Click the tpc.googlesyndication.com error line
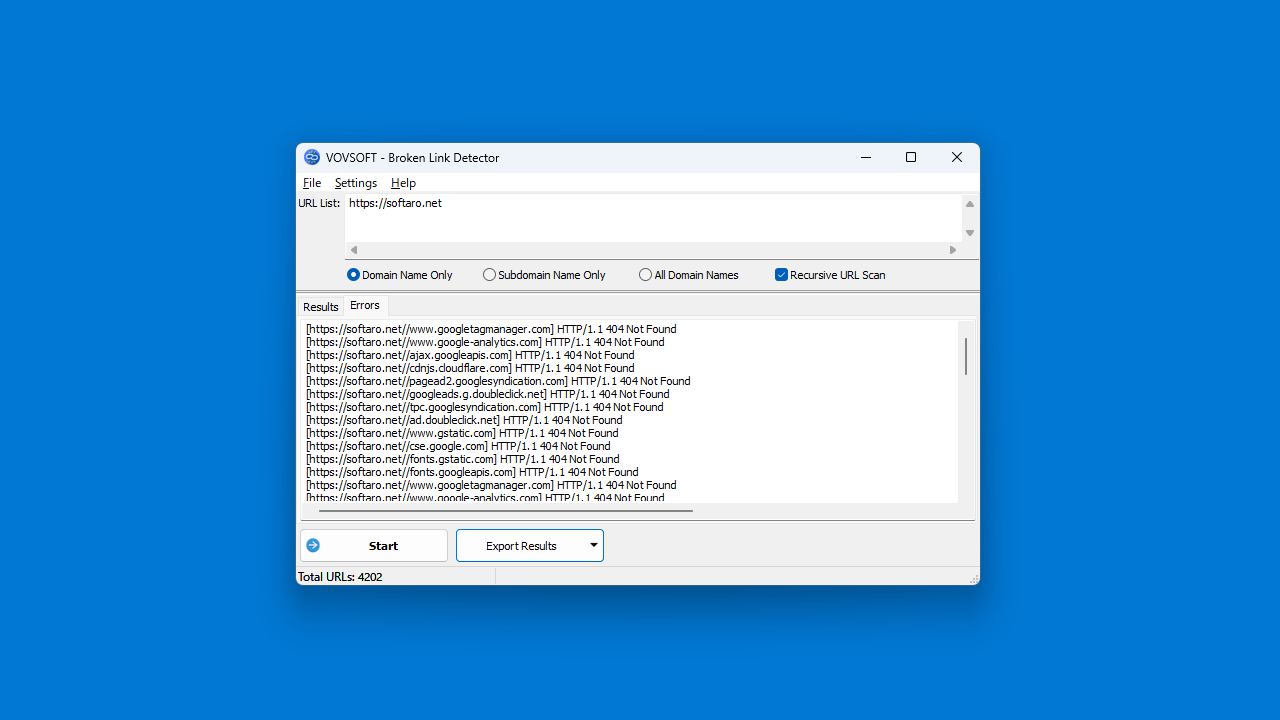 click(485, 407)
